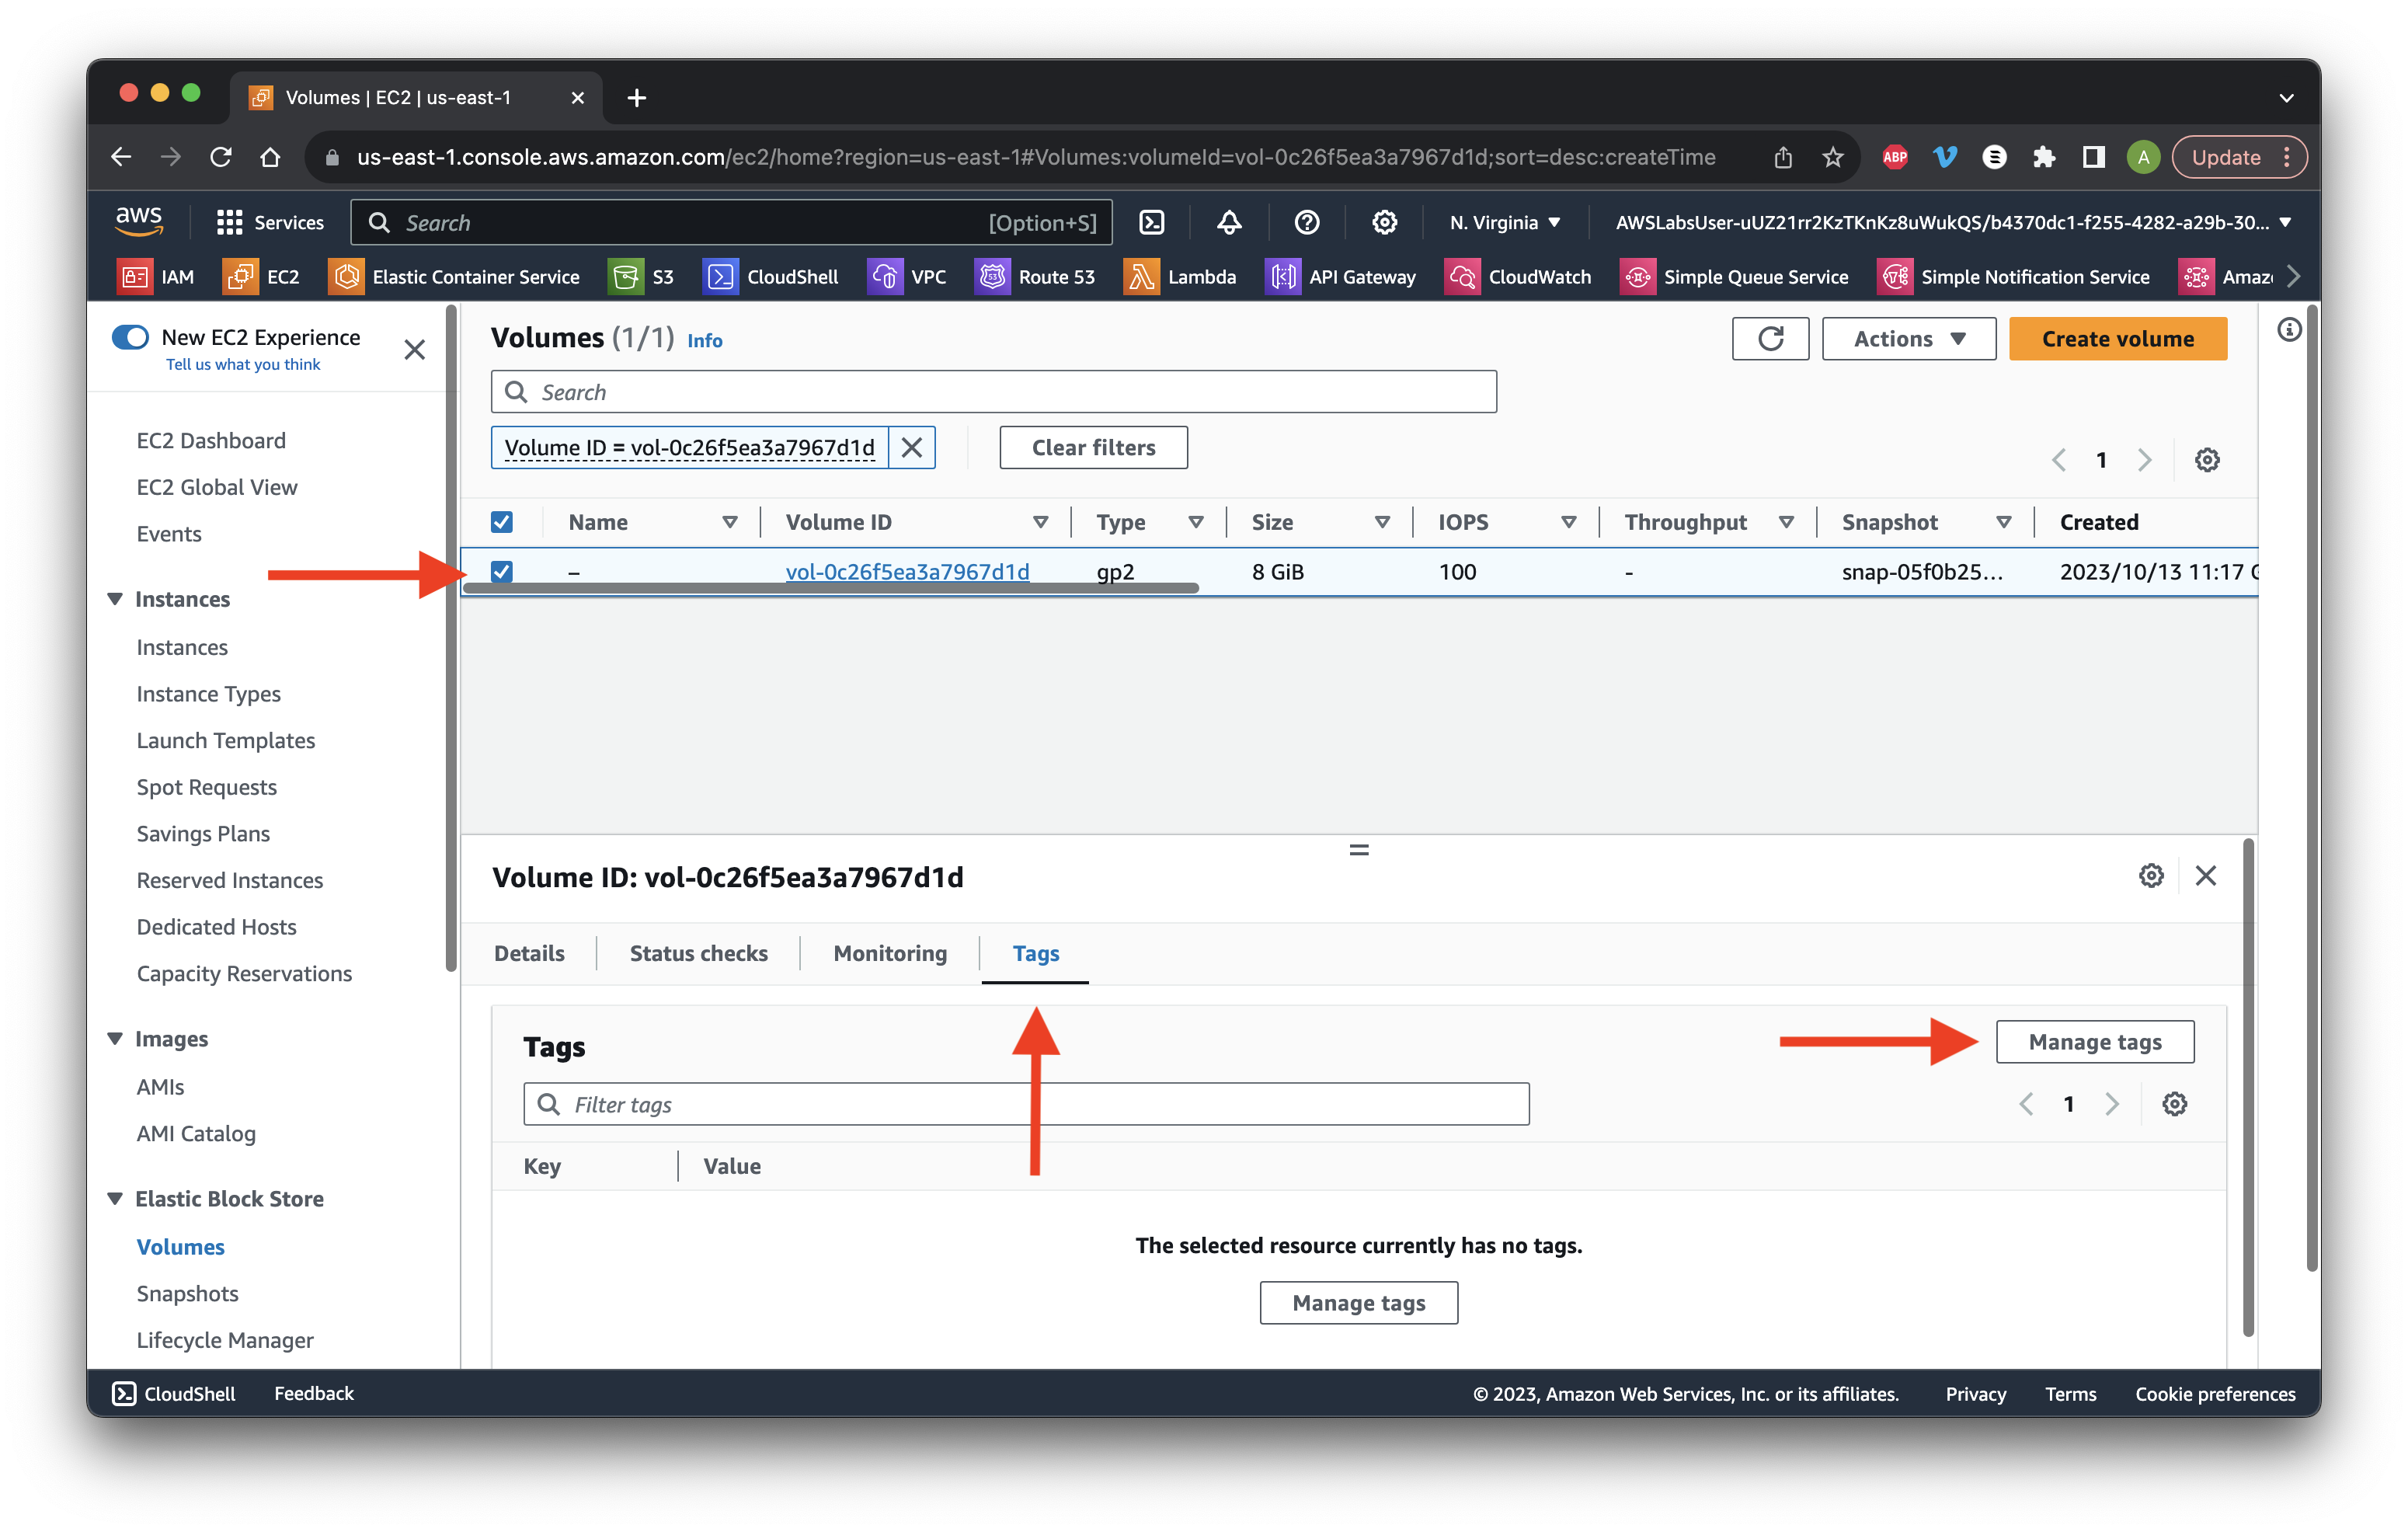Image resolution: width=2408 pixels, height=1532 pixels.
Task: Sort by the Volume ID column arrow
Action: pos(1040,522)
